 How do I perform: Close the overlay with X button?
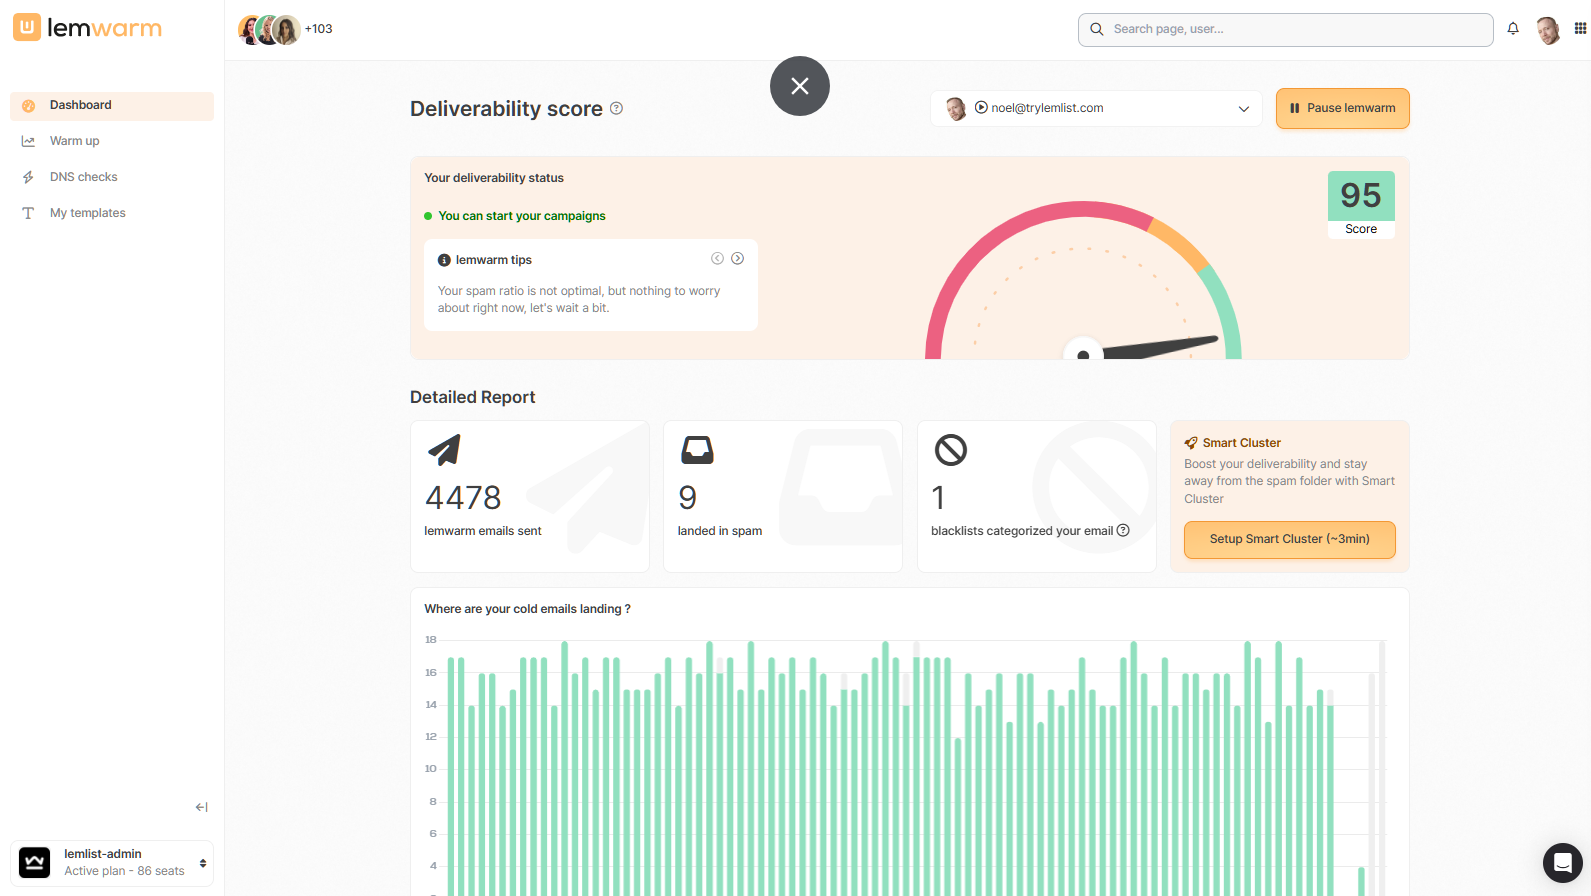pos(800,86)
